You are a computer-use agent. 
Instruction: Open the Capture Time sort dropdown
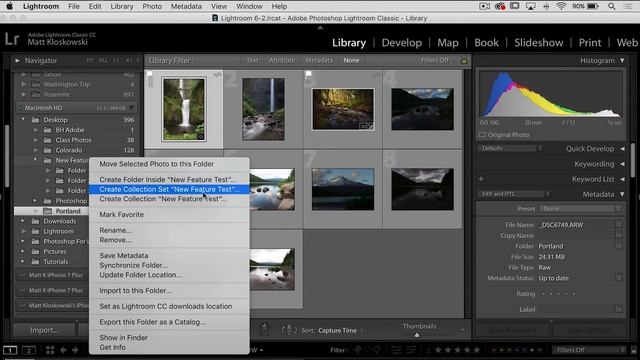[x=340, y=330]
